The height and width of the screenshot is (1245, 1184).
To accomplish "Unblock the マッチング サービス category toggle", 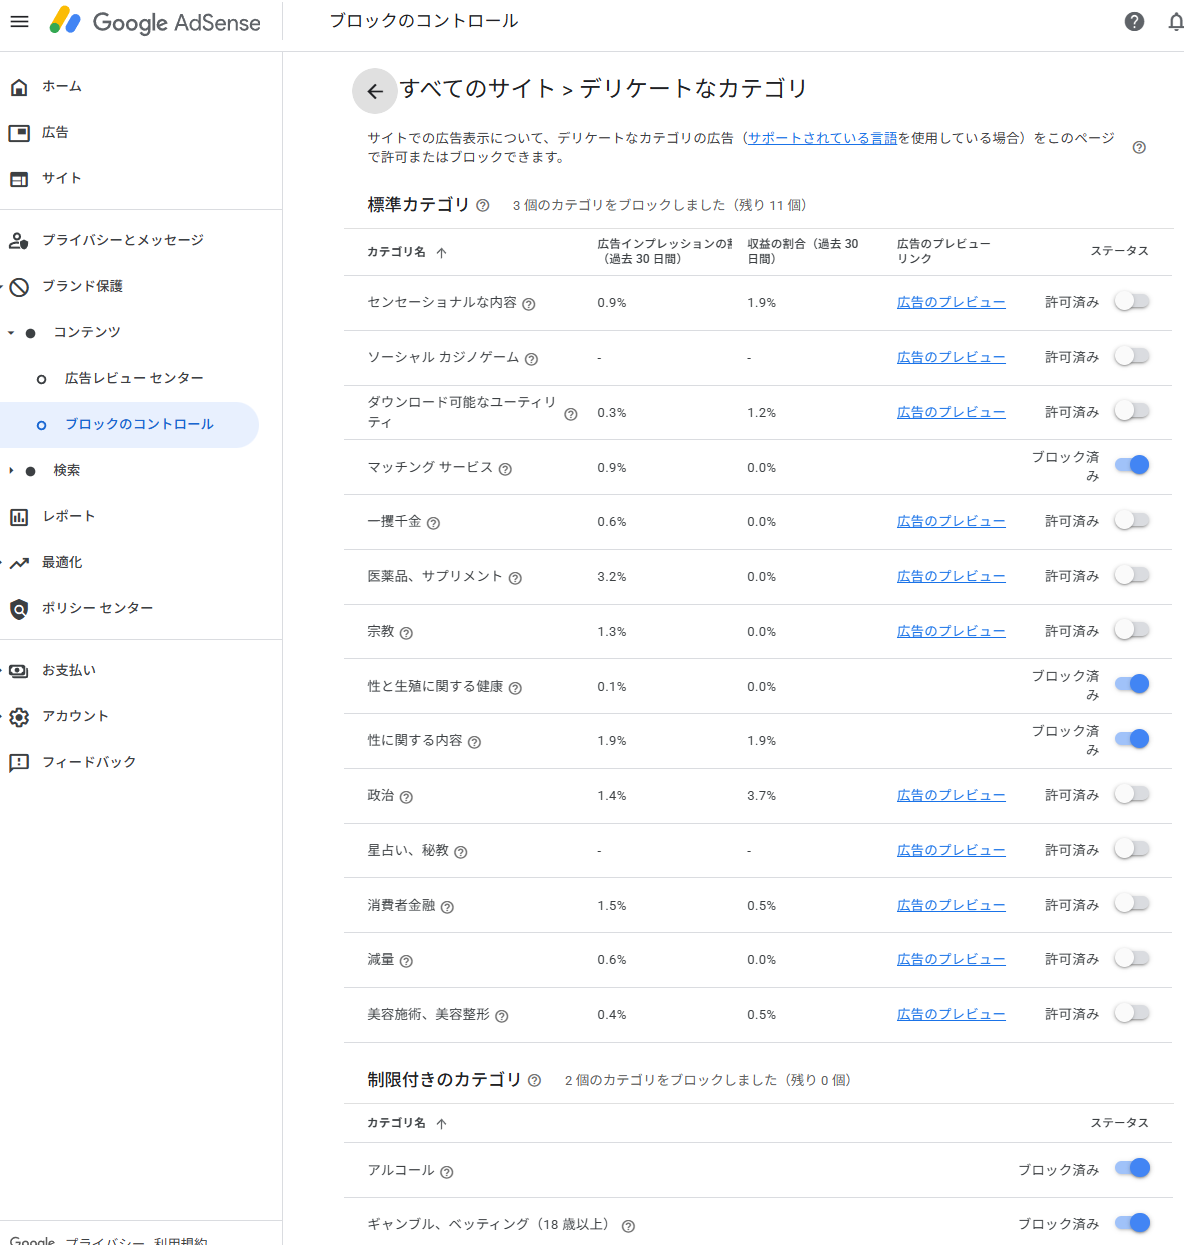I will (x=1132, y=465).
